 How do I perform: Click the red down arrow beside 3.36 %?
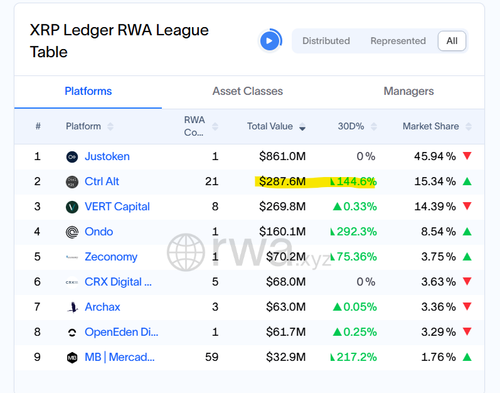click(x=467, y=306)
